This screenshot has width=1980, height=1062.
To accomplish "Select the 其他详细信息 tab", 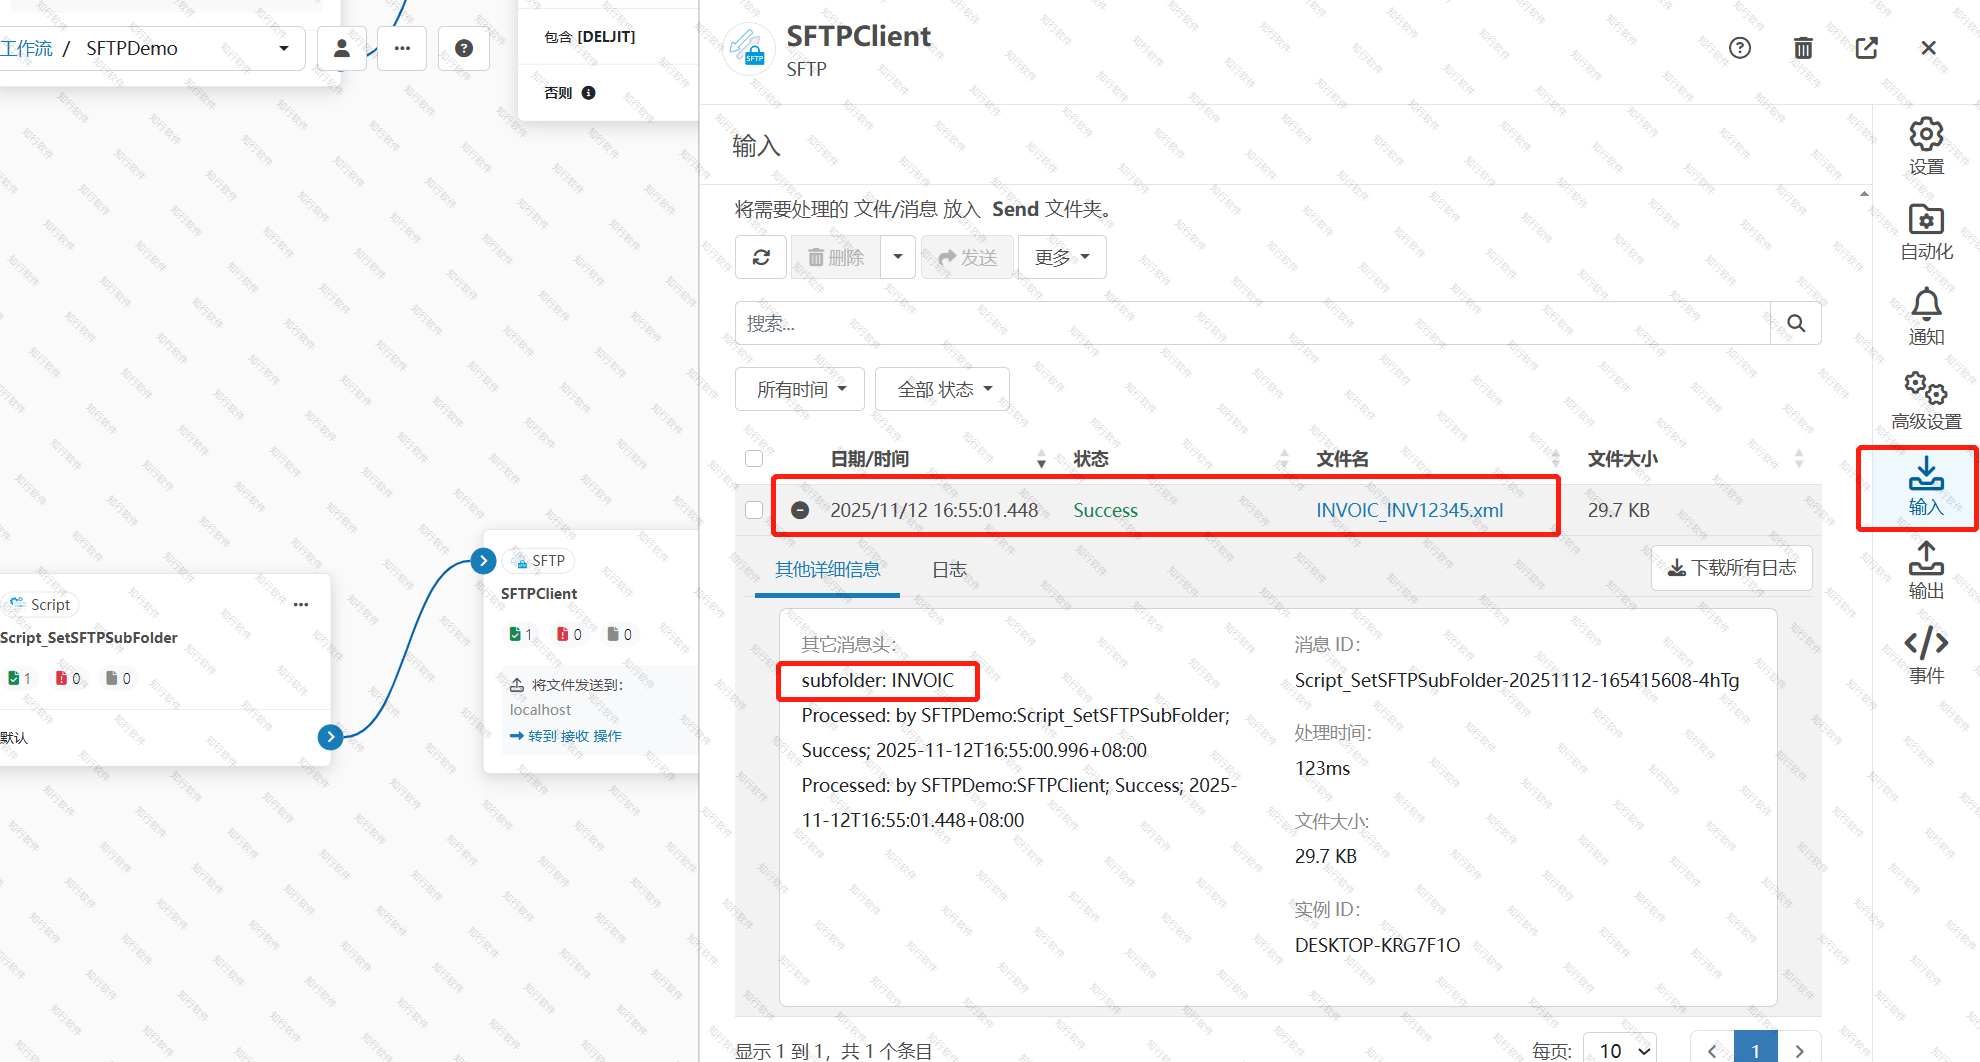I will tap(827, 569).
